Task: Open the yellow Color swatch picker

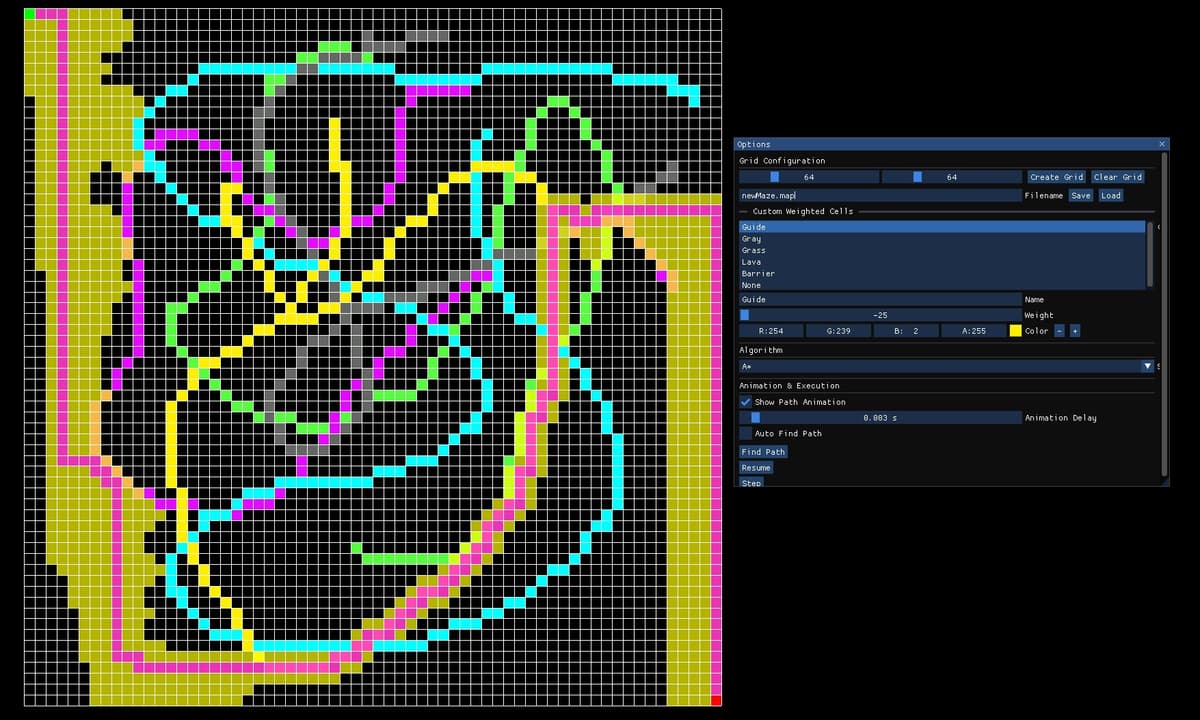Action: coord(1015,331)
